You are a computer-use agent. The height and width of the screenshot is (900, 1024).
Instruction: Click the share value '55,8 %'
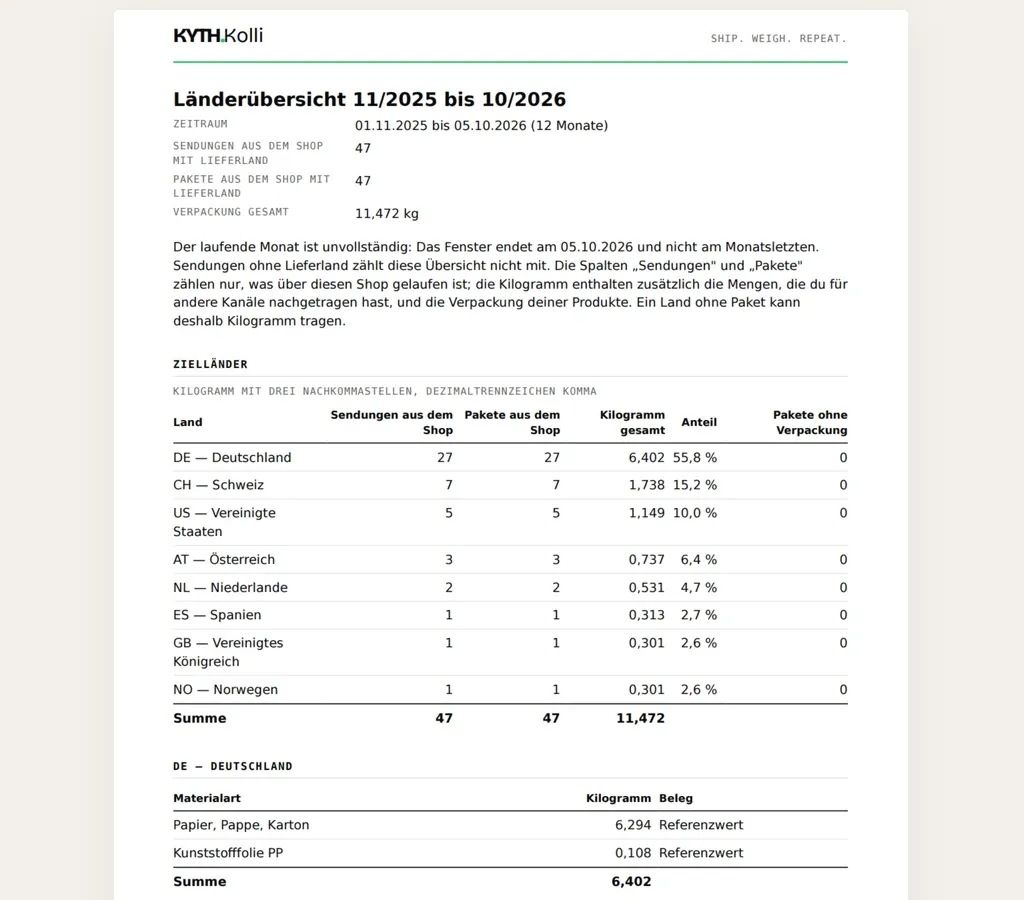[x=695, y=457]
